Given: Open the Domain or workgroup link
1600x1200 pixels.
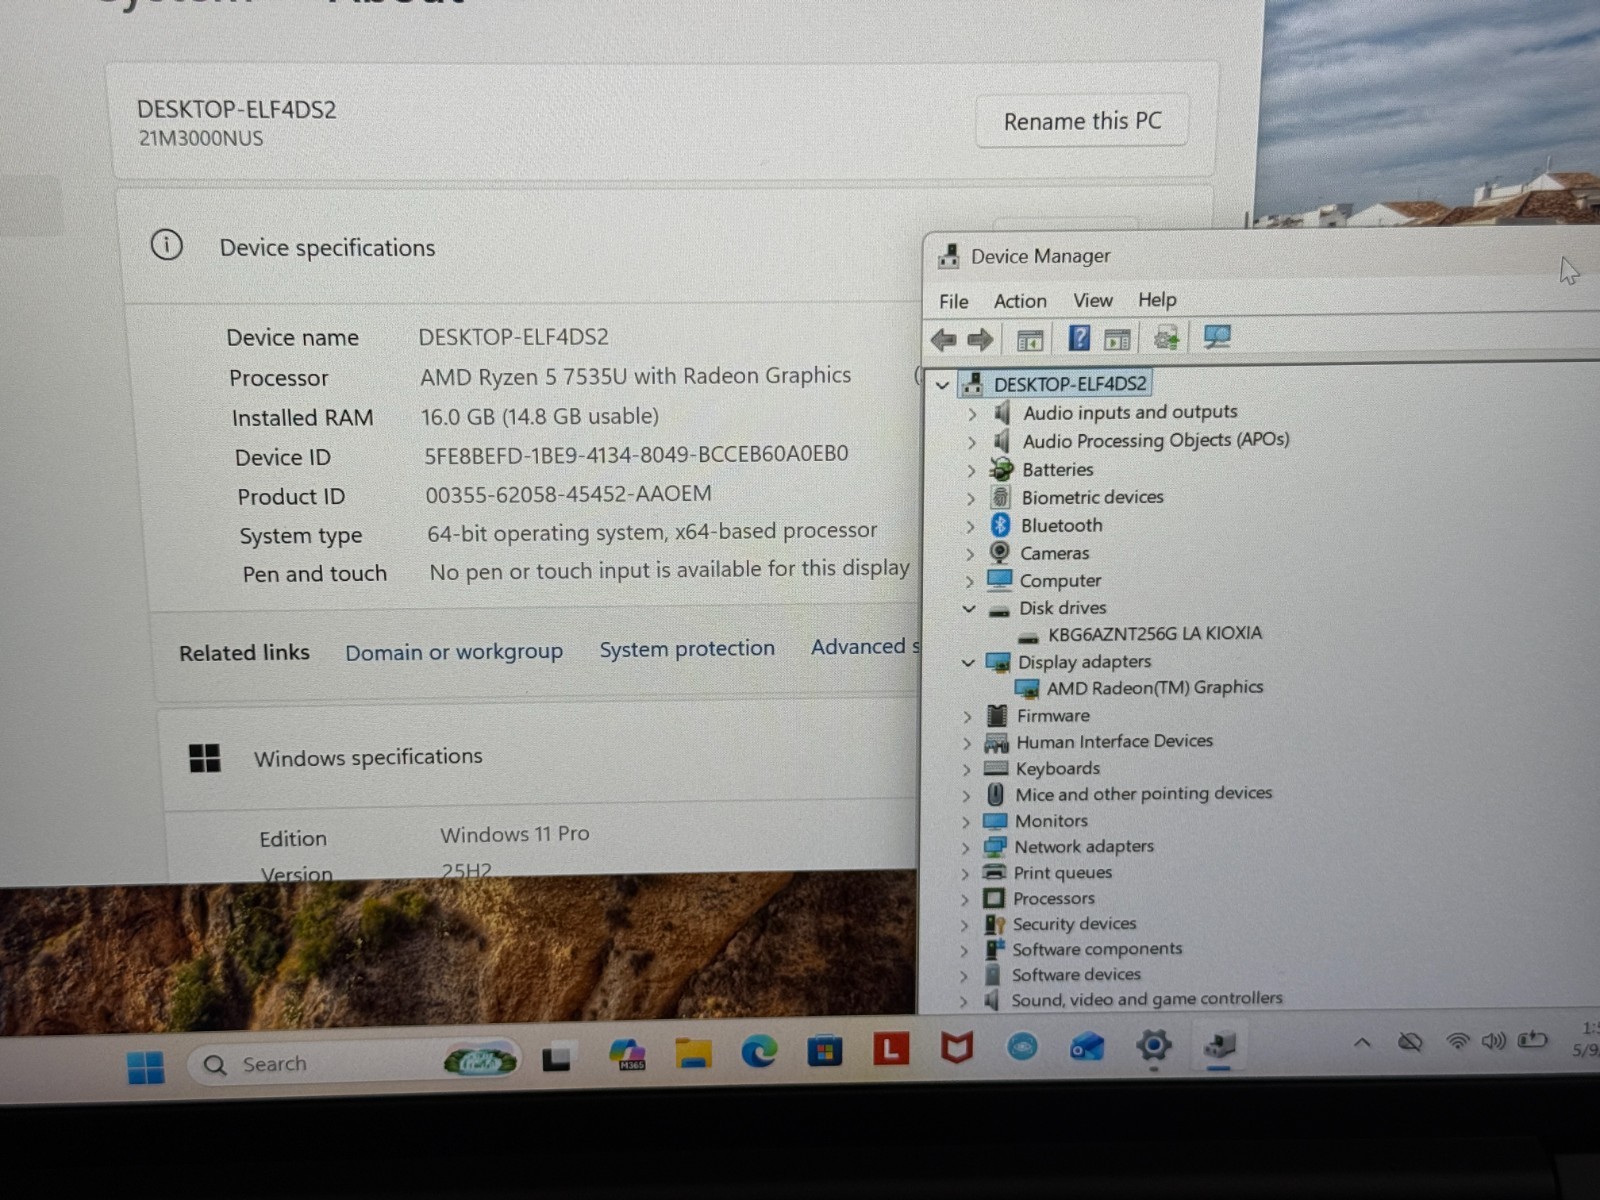Looking at the screenshot, I should point(454,652).
